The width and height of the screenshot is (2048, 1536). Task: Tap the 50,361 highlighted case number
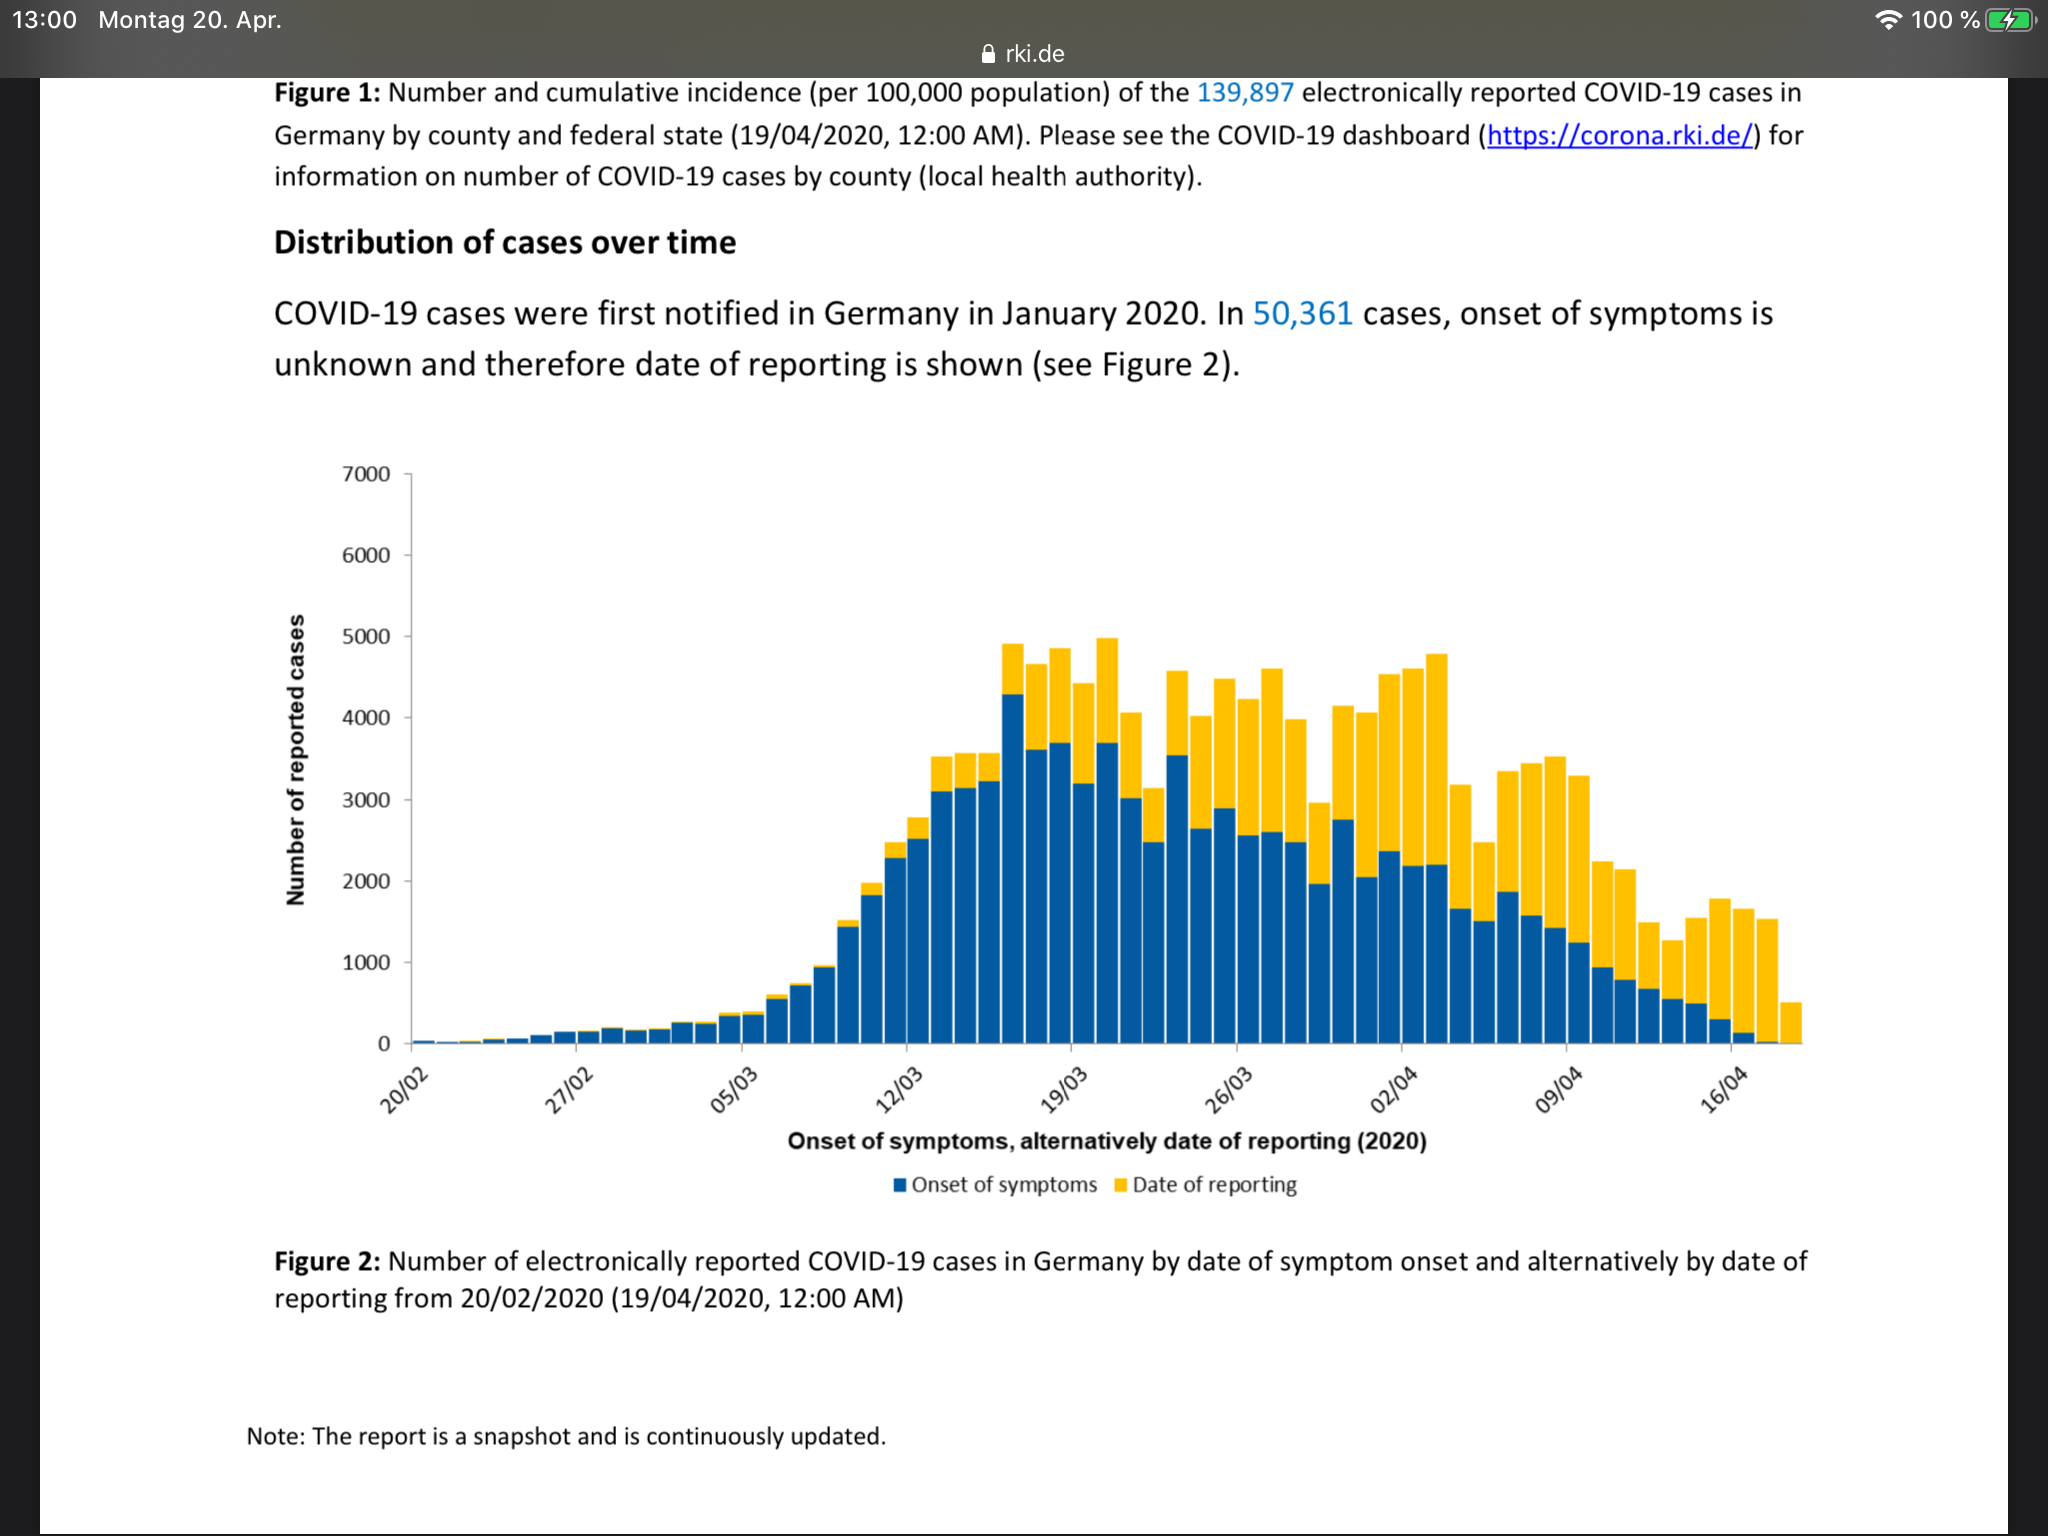click(1302, 314)
